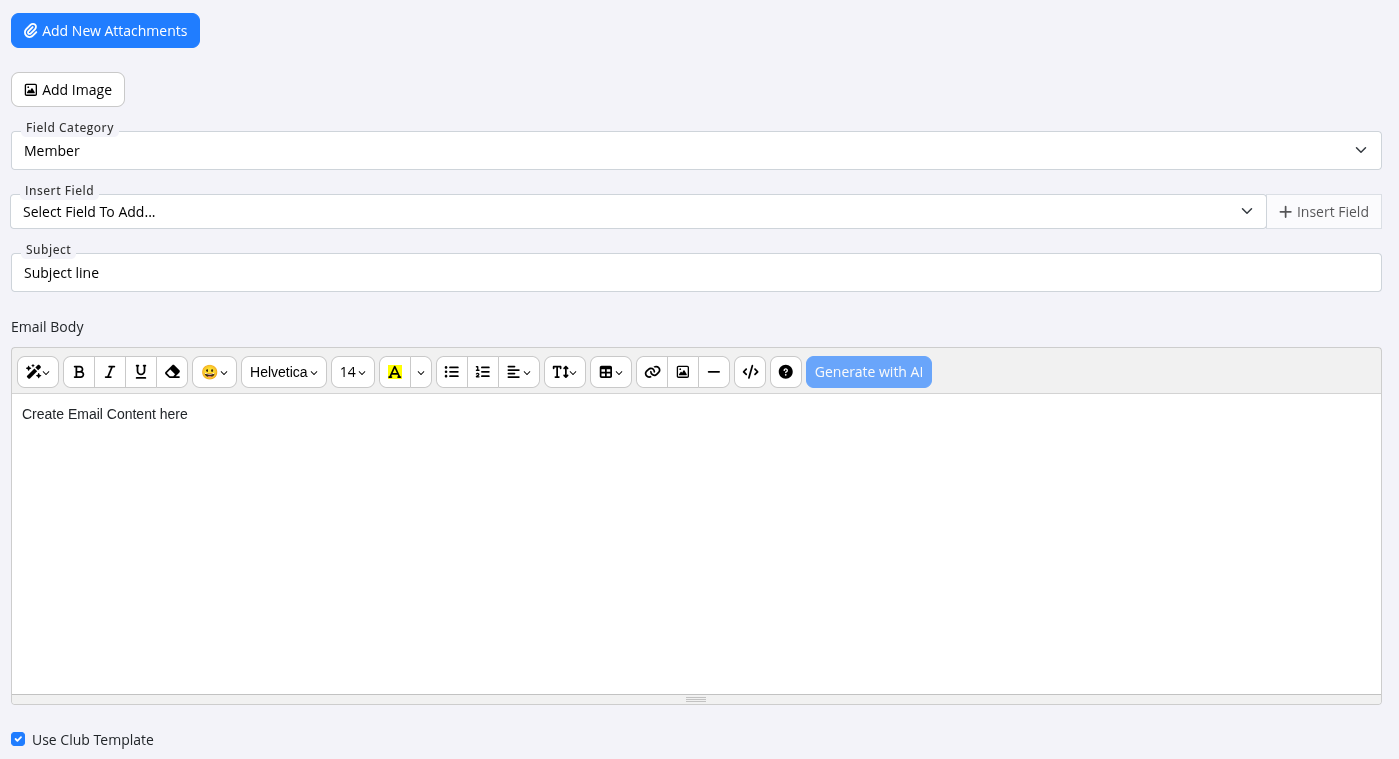Open the Helvetica font family dropdown

tap(284, 372)
